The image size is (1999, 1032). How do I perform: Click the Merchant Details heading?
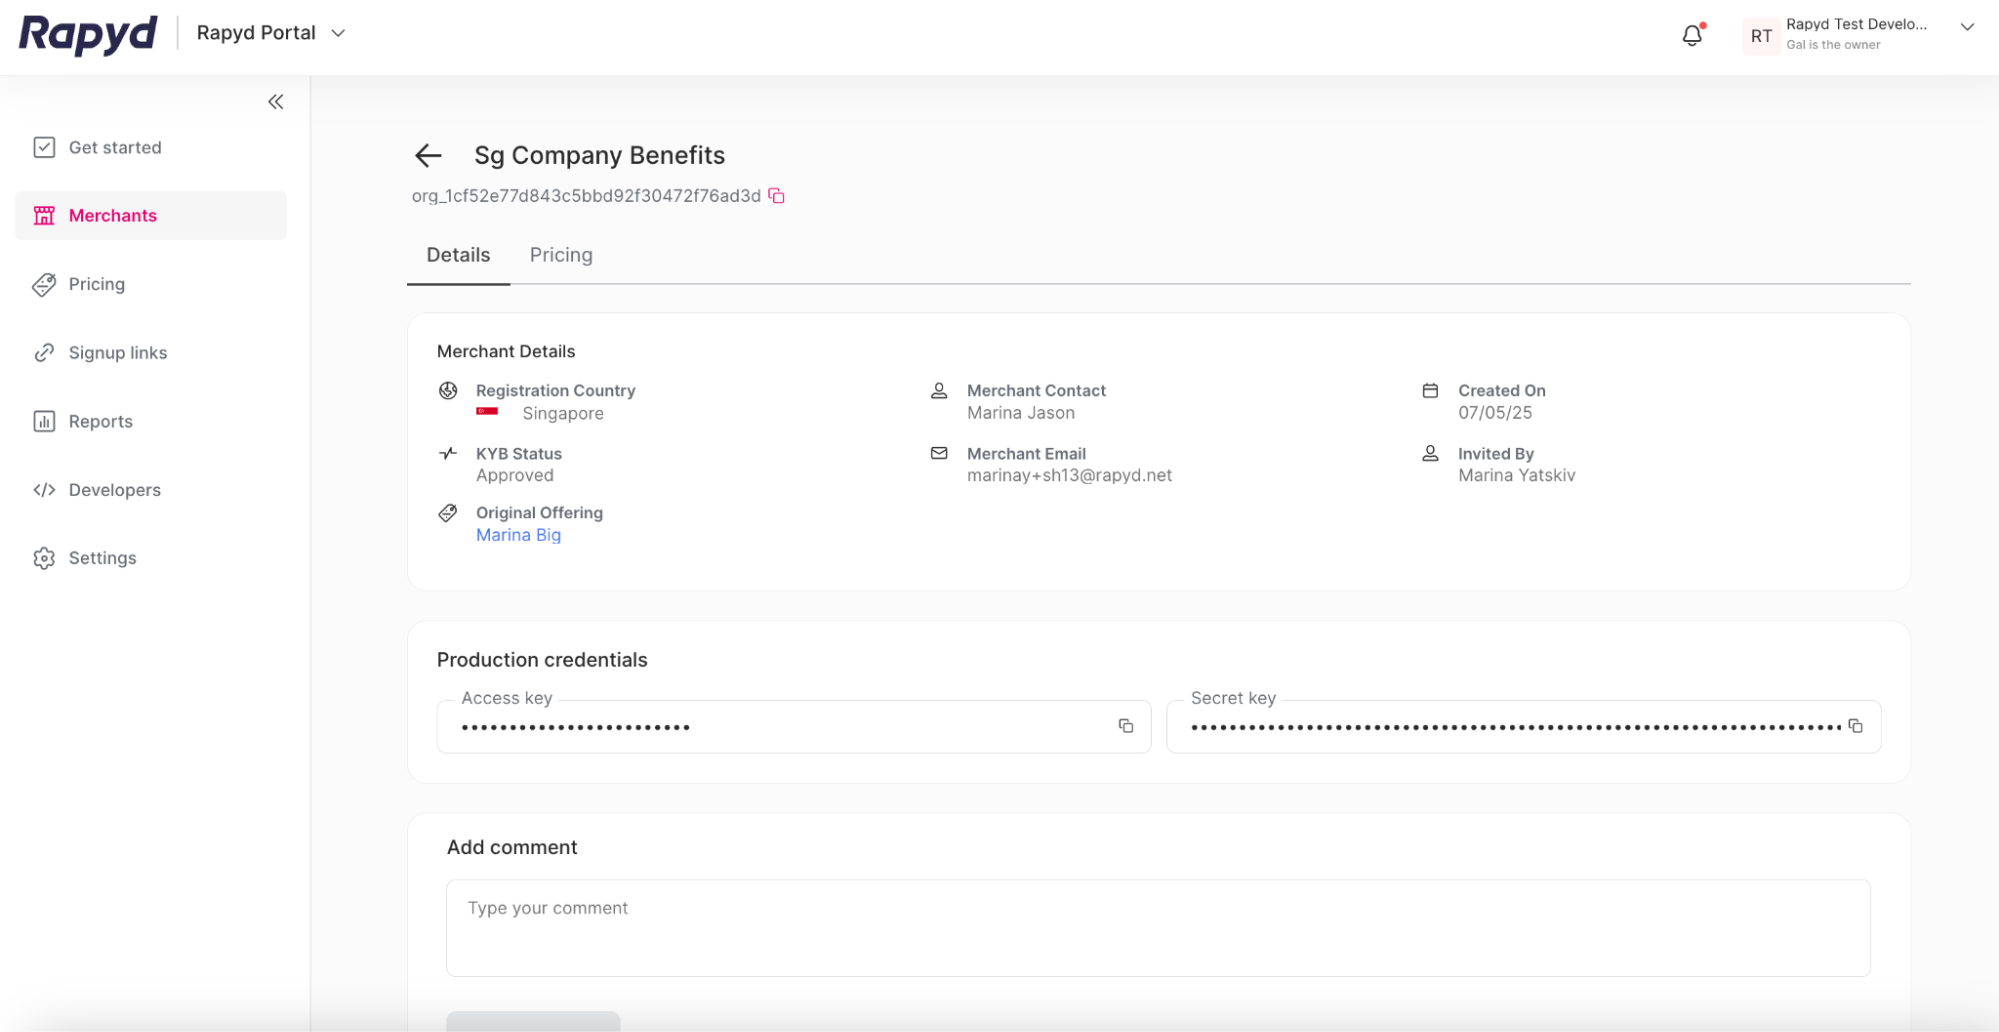tap(506, 351)
